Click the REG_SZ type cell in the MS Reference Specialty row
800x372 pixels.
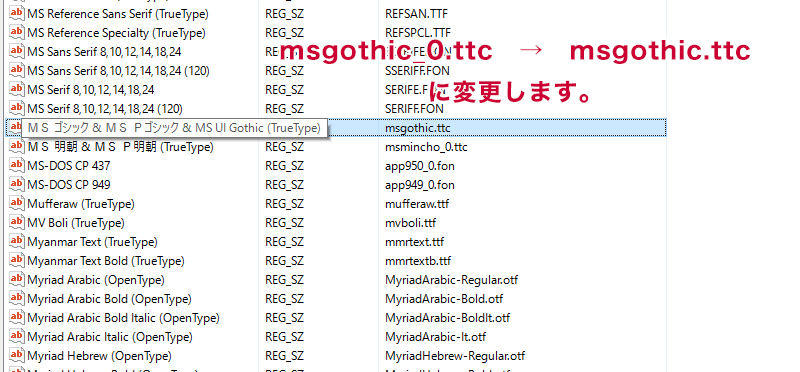coord(284,33)
